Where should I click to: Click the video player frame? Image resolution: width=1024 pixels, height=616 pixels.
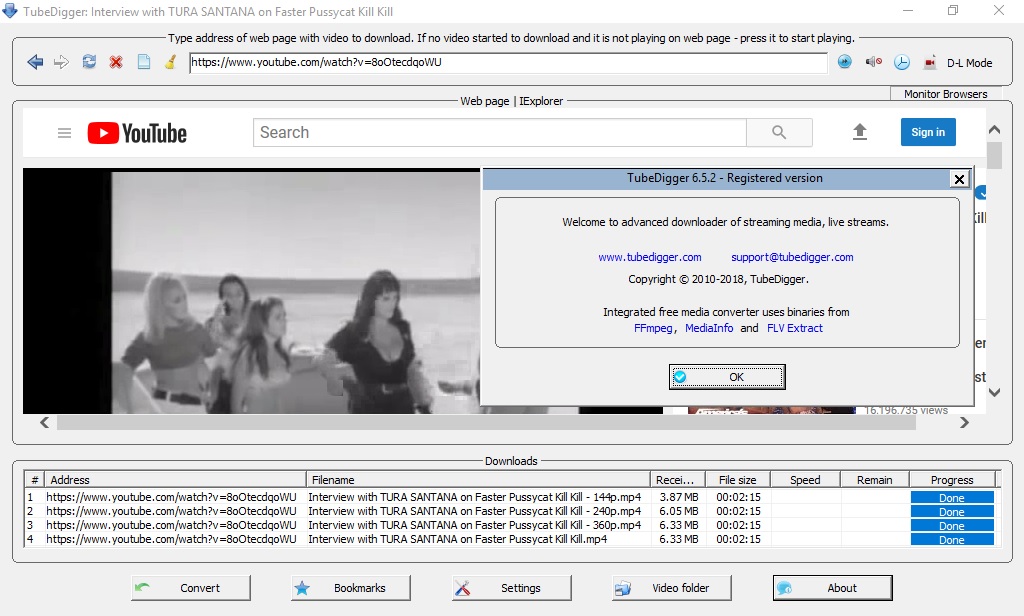pyautogui.click(x=251, y=291)
